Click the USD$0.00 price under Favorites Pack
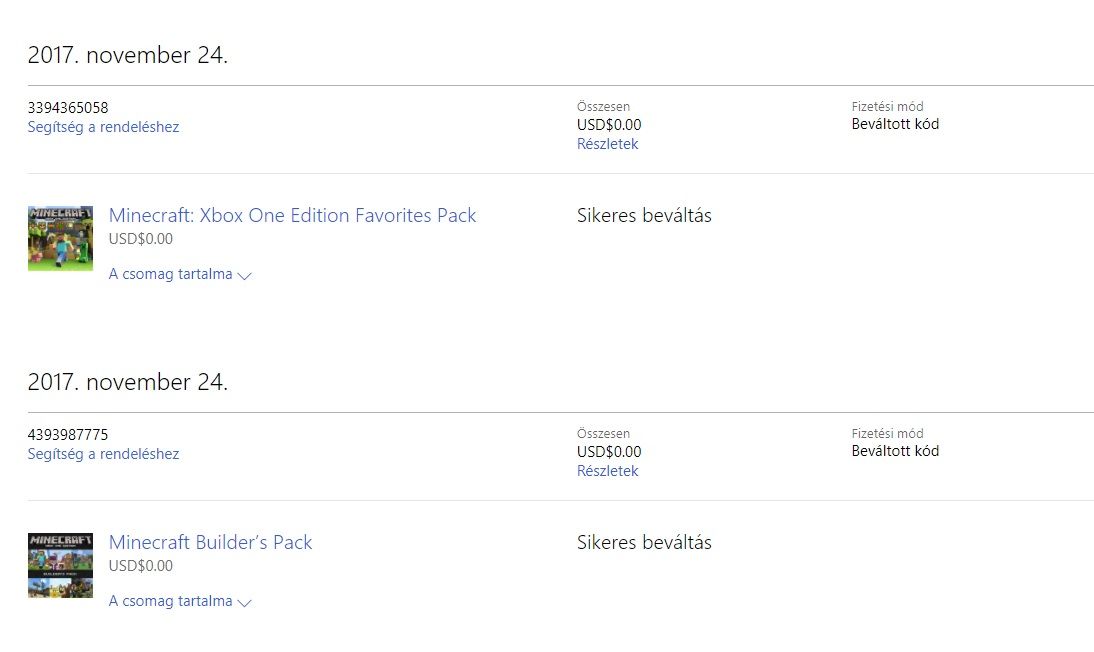 (140, 239)
